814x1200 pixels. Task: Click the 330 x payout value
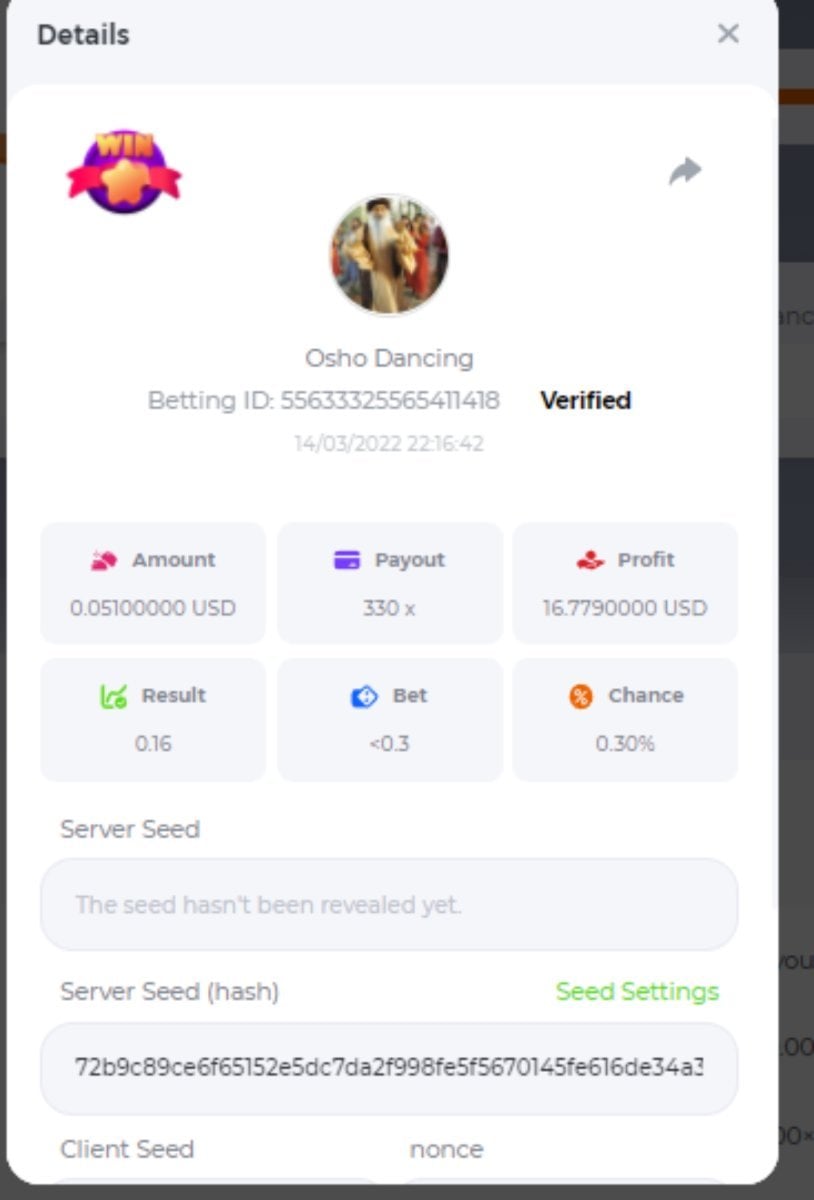click(x=389, y=608)
